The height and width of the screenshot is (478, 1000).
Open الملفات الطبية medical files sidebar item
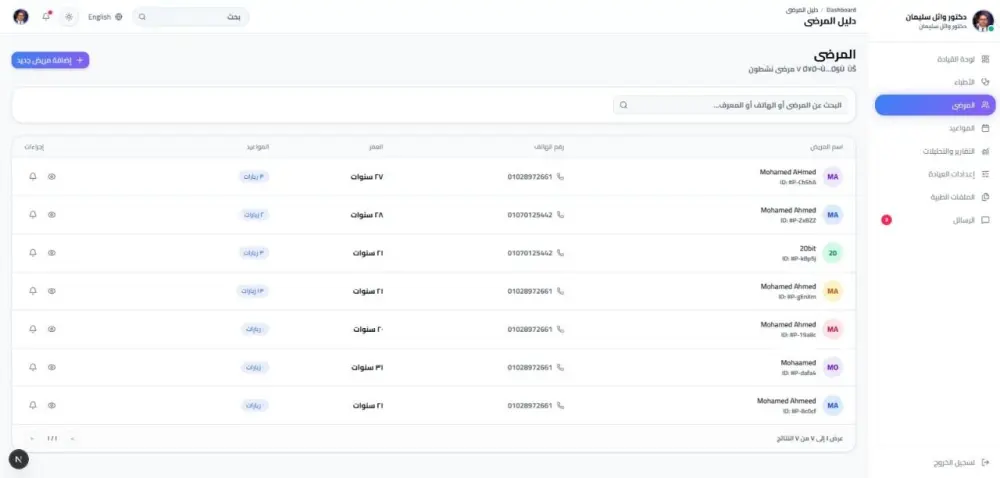click(935, 197)
